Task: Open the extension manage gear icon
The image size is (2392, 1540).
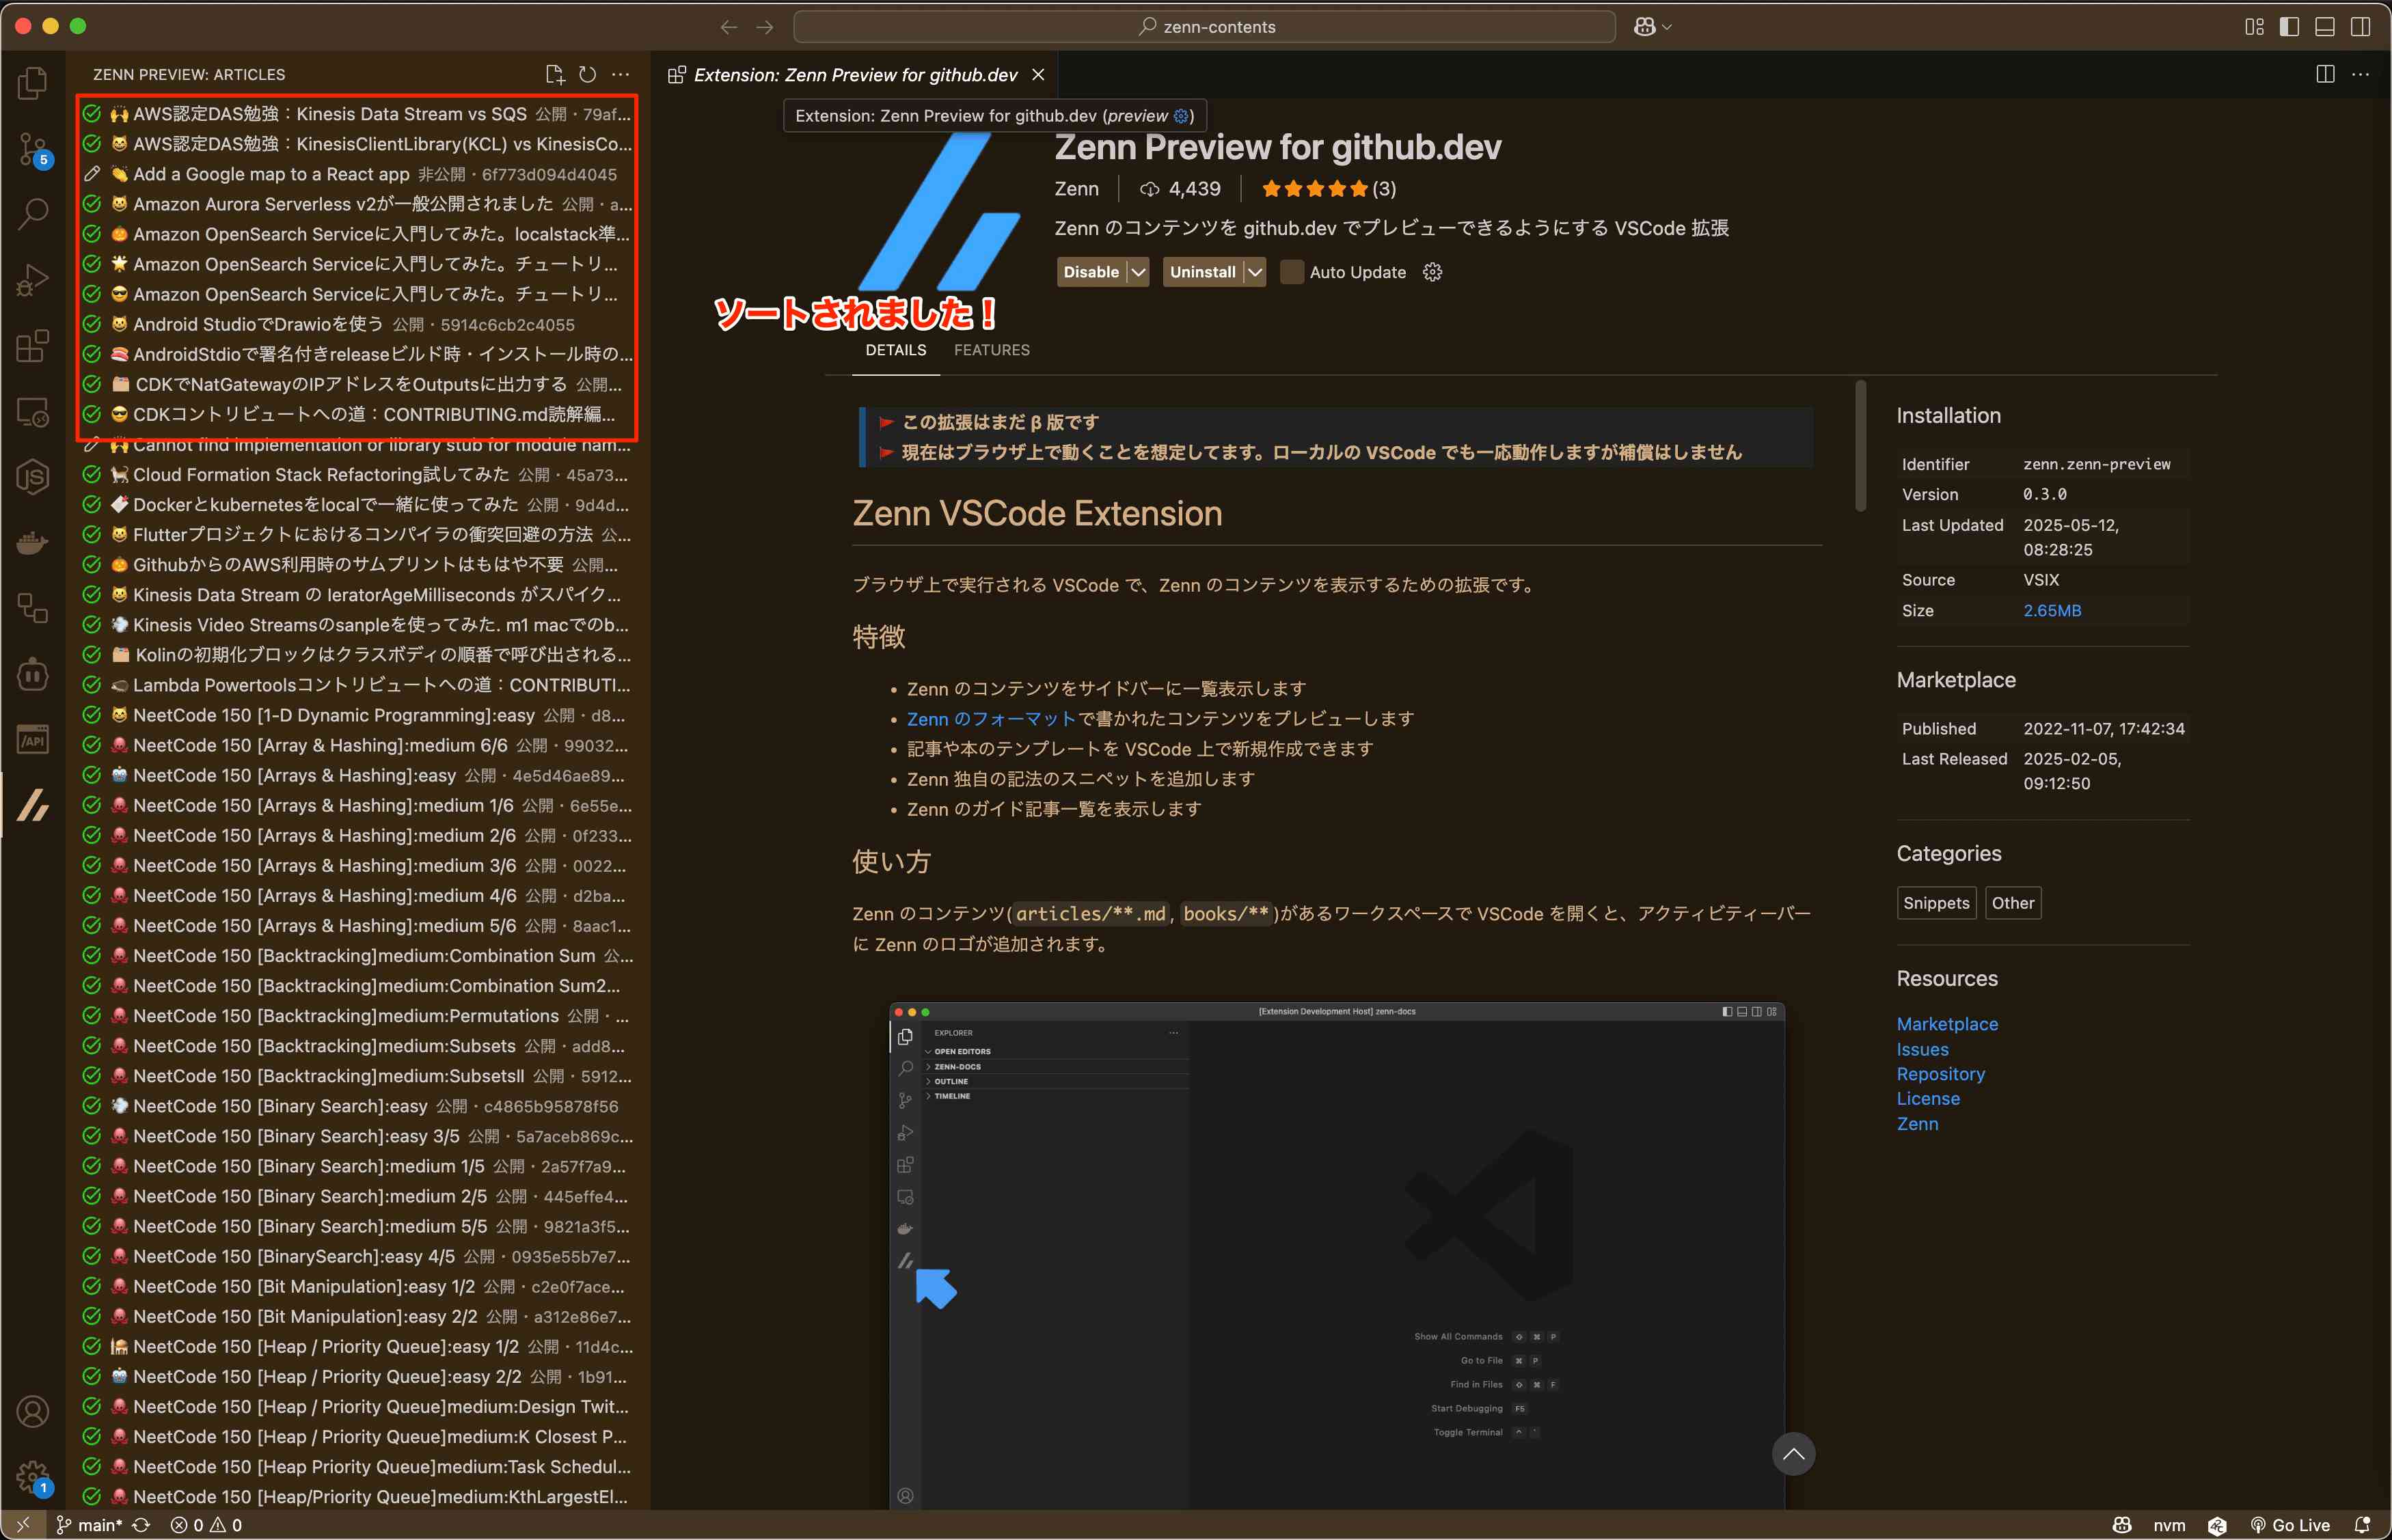Action: [x=1432, y=272]
